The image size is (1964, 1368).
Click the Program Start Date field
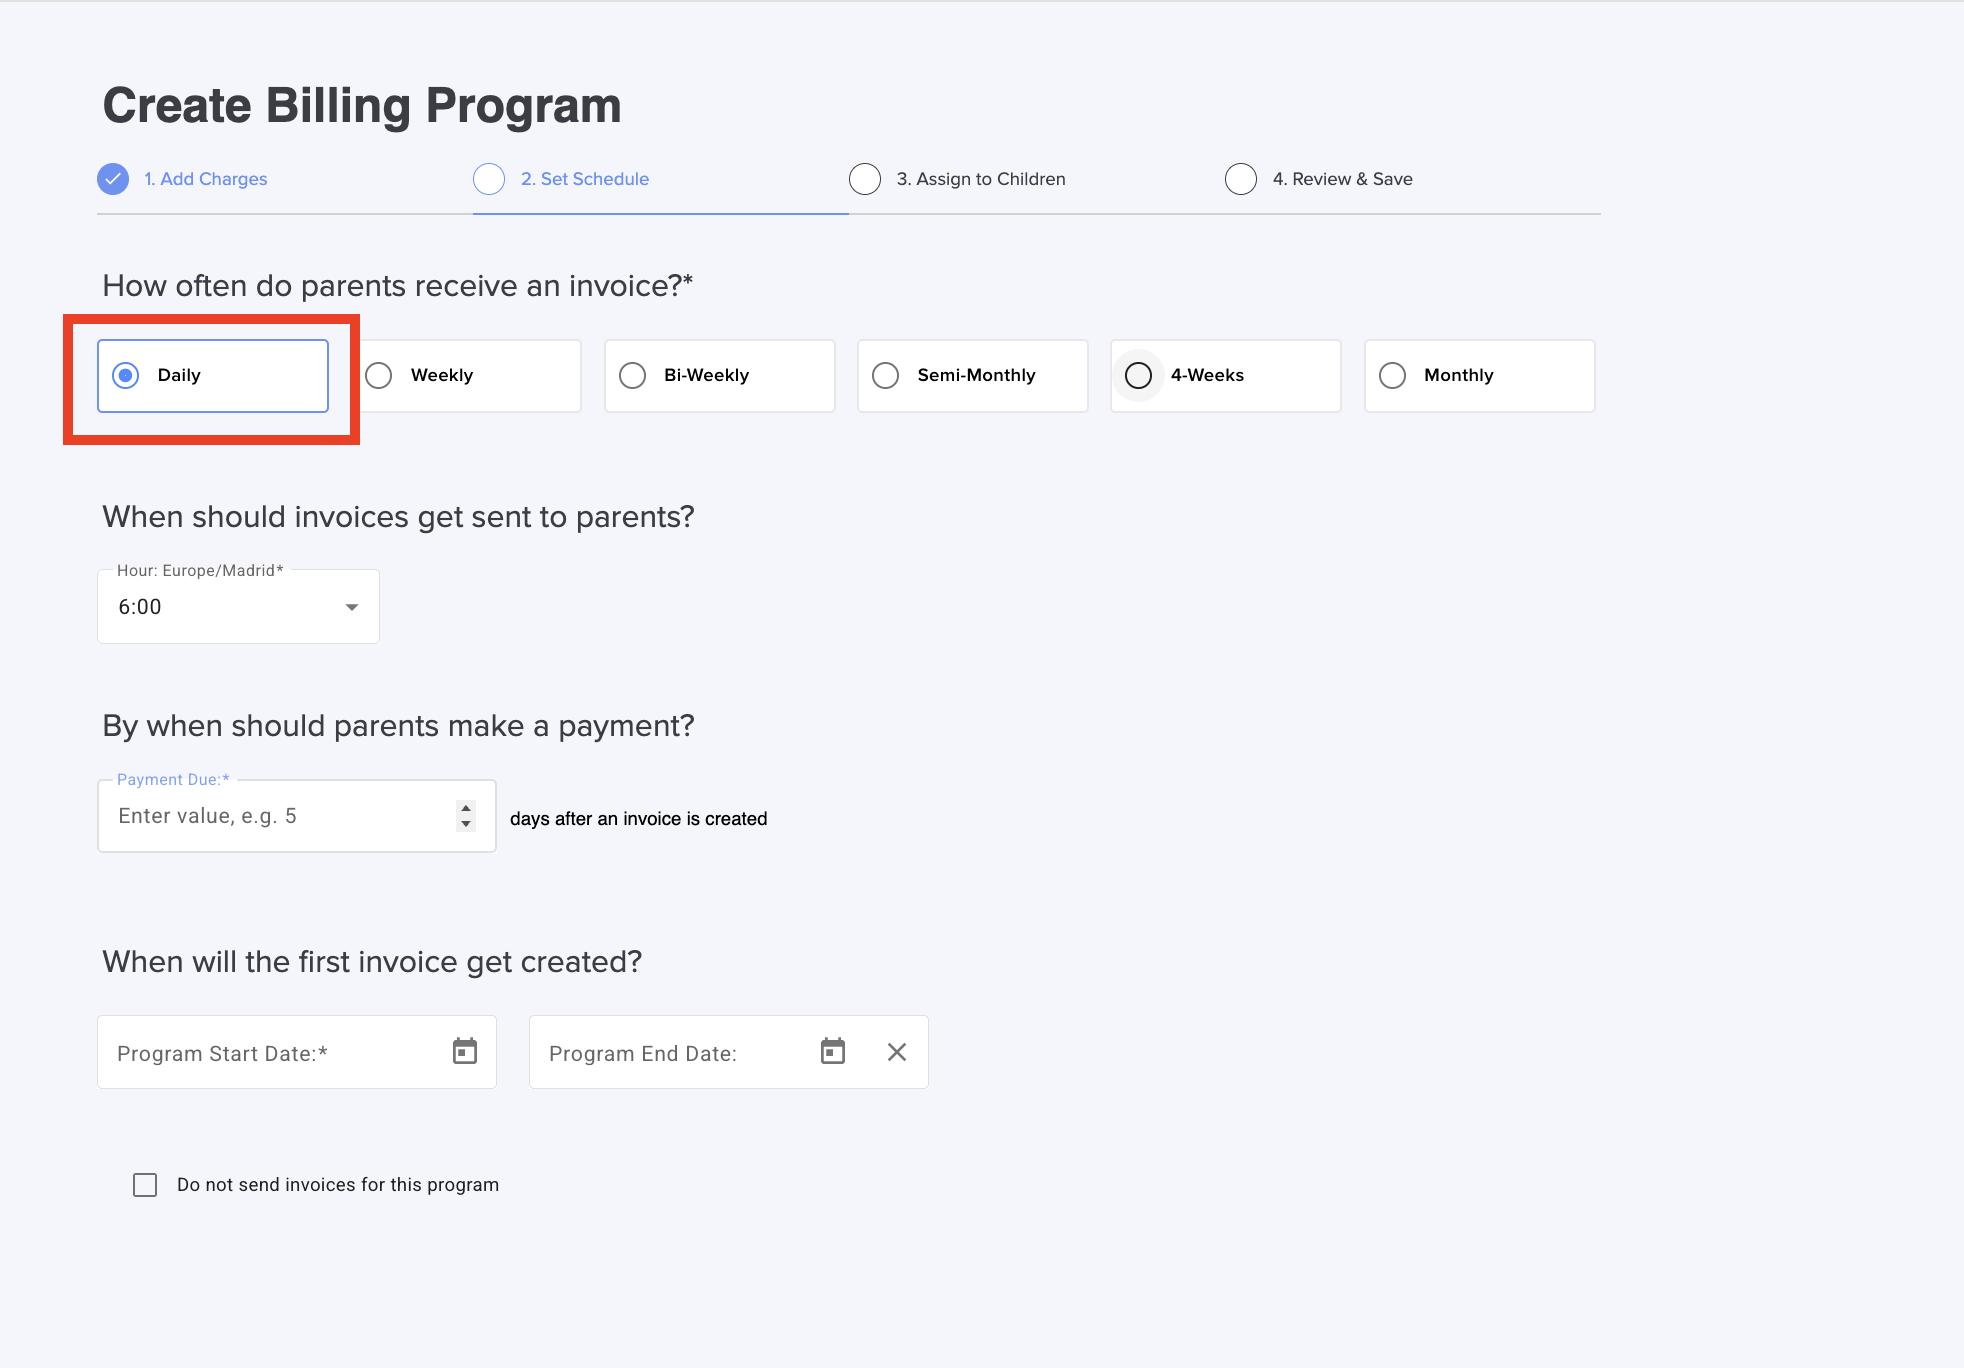tap(270, 1053)
